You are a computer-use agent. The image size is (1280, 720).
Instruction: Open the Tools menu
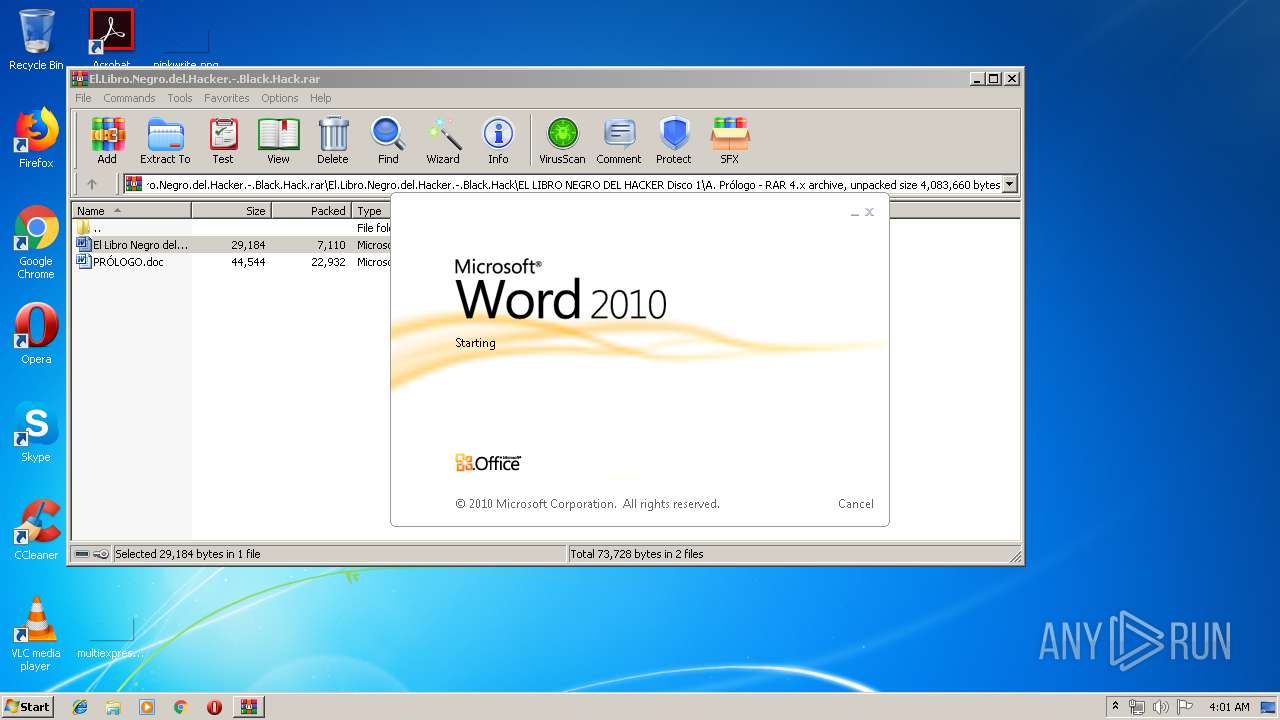(x=180, y=98)
